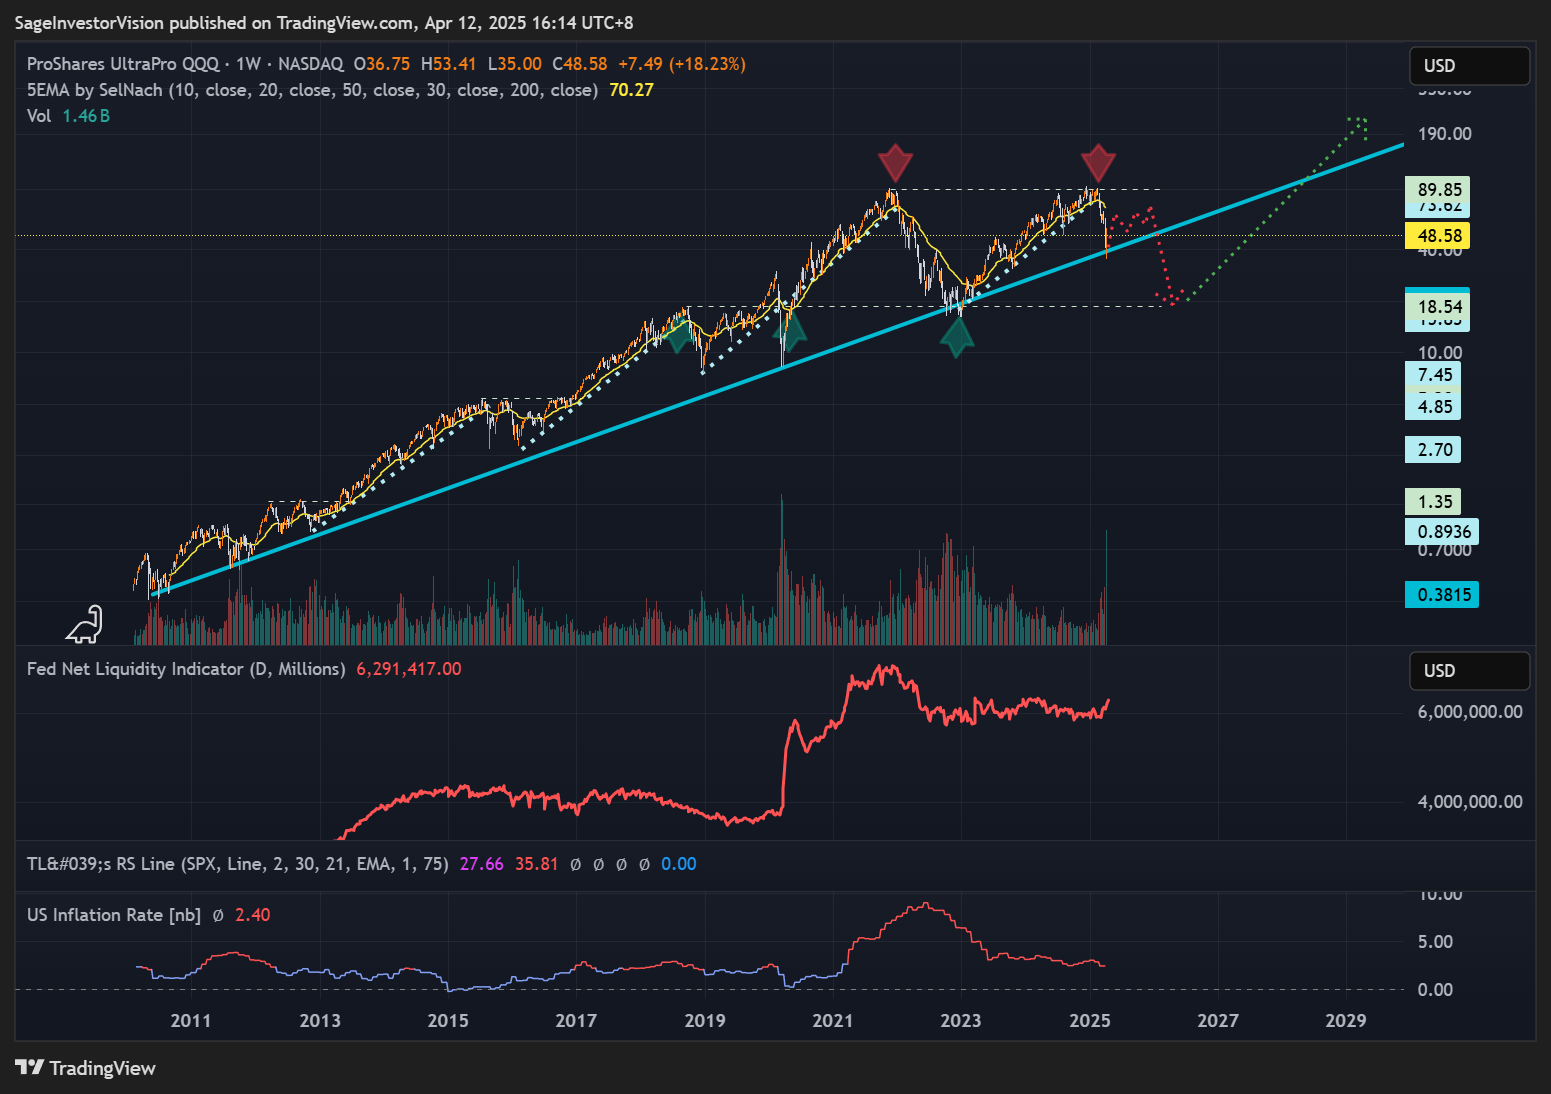1551x1094 pixels.
Task: Click the 4,000,000.00 axis value
Action: (1470, 802)
